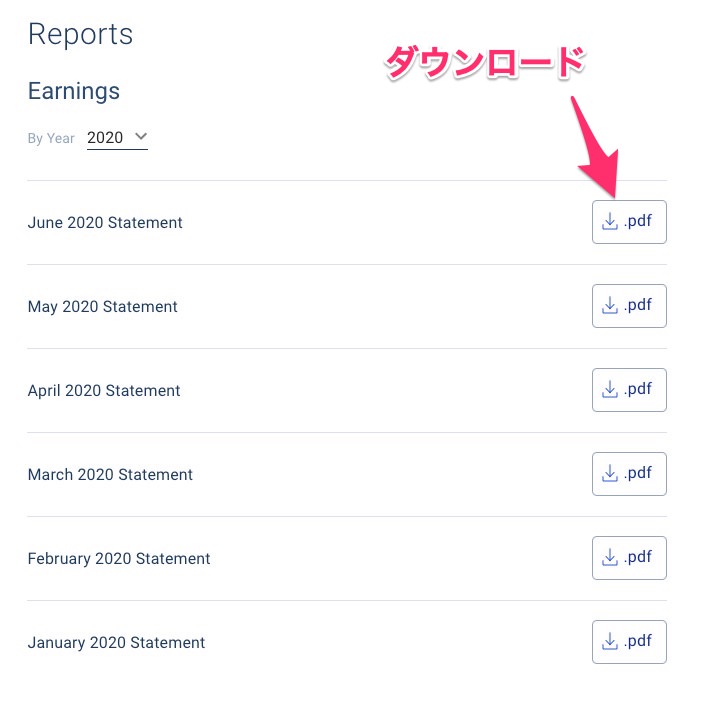
Task: Select the February 2020 Statement row label
Action: (x=119, y=559)
